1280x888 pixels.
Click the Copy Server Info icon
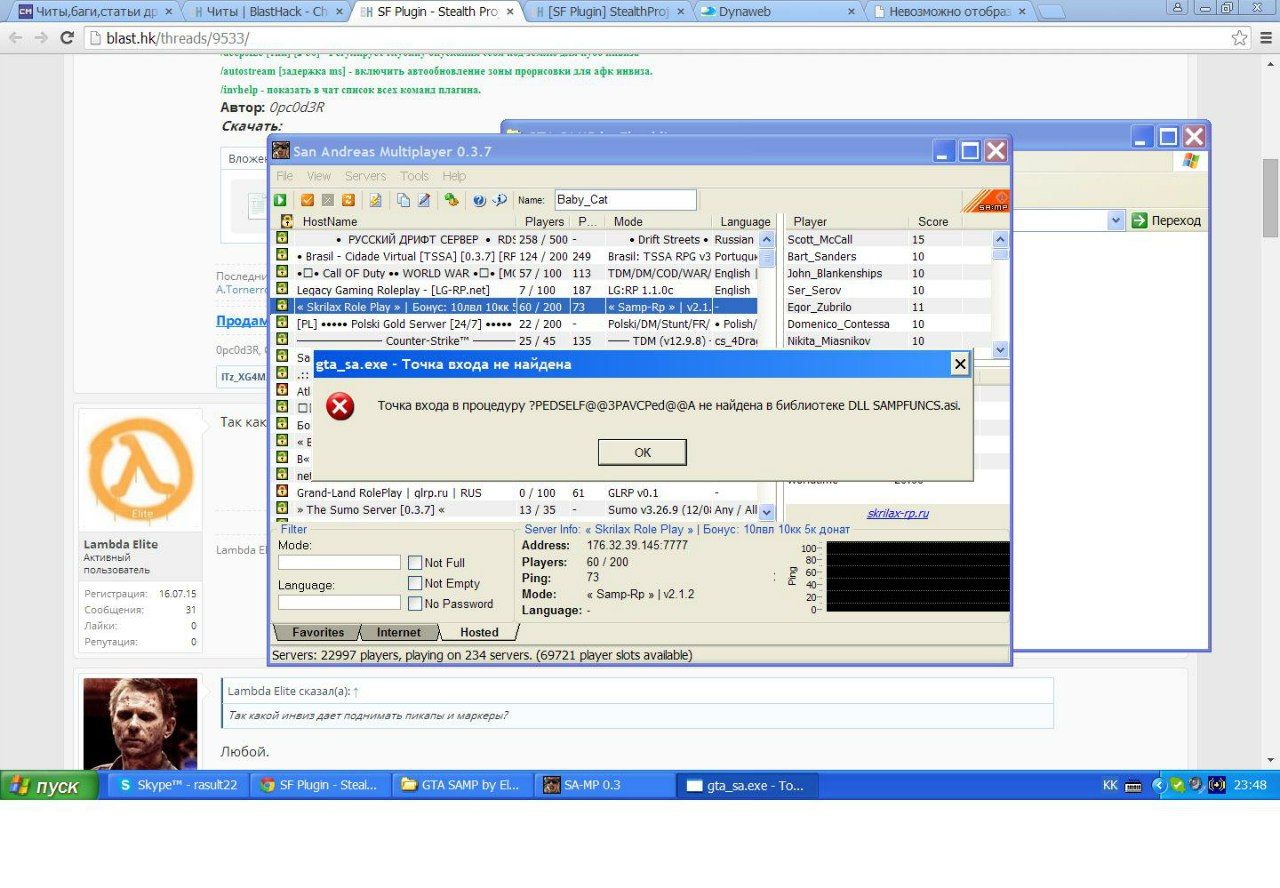click(403, 200)
